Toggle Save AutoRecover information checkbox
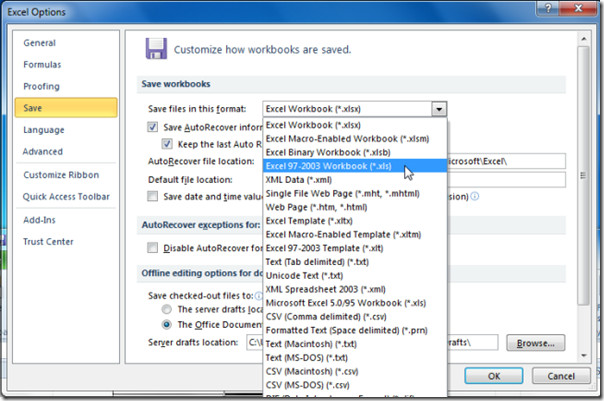The width and height of the screenshot is (604, 401). click(x=153, y=127)
